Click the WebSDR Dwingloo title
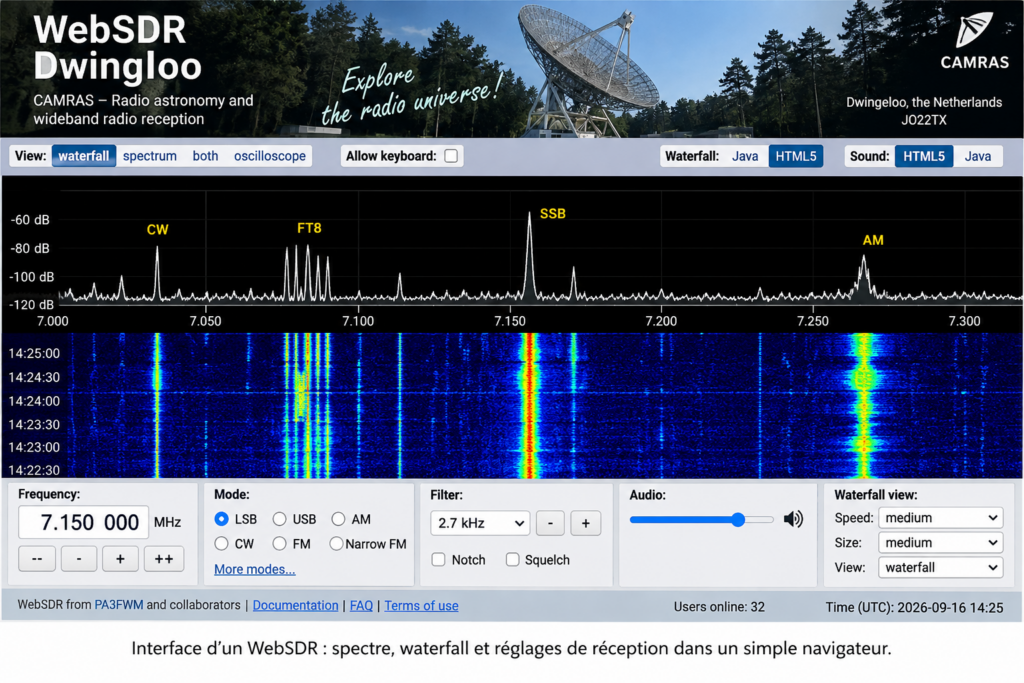 pyautogui.click(x=118, y=48)
